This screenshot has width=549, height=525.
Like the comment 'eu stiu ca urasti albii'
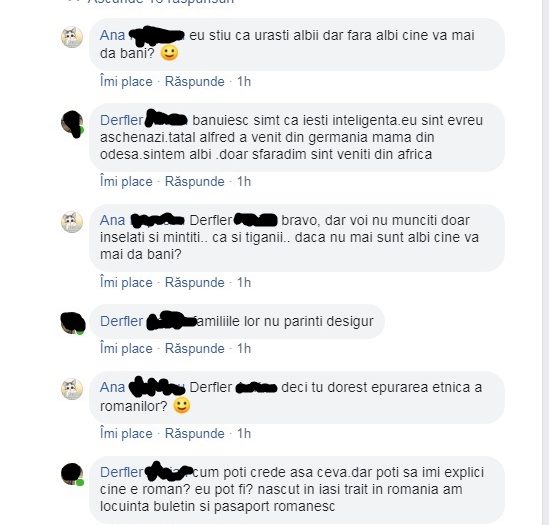(x=126, y=82)
